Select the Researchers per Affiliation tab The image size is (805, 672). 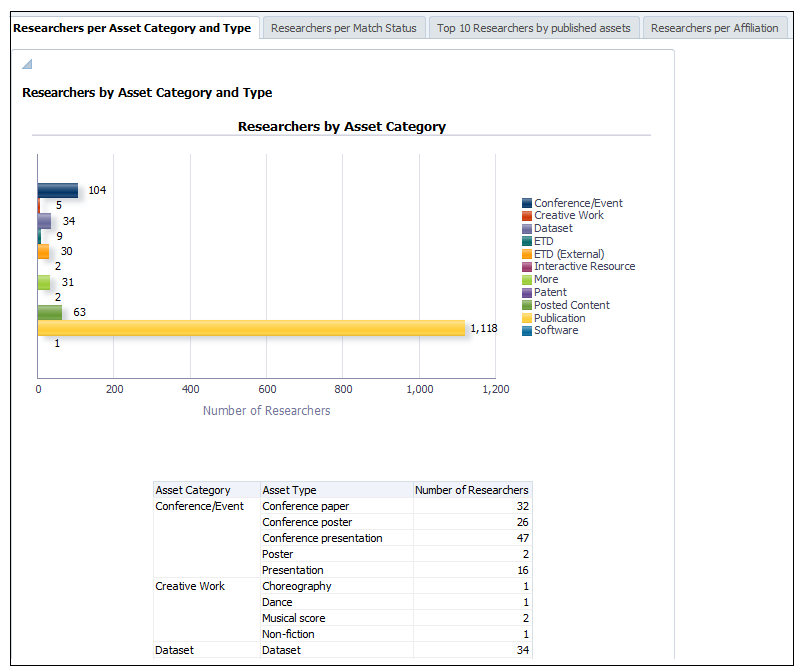point(714,28)
